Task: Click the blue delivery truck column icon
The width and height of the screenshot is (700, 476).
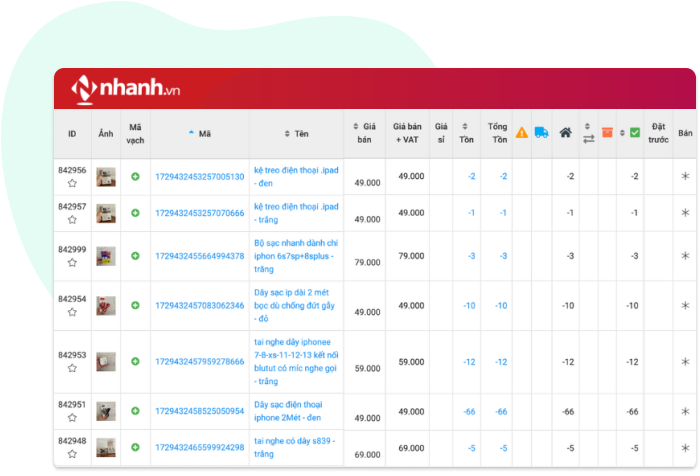Action: [x=541, y=132]
